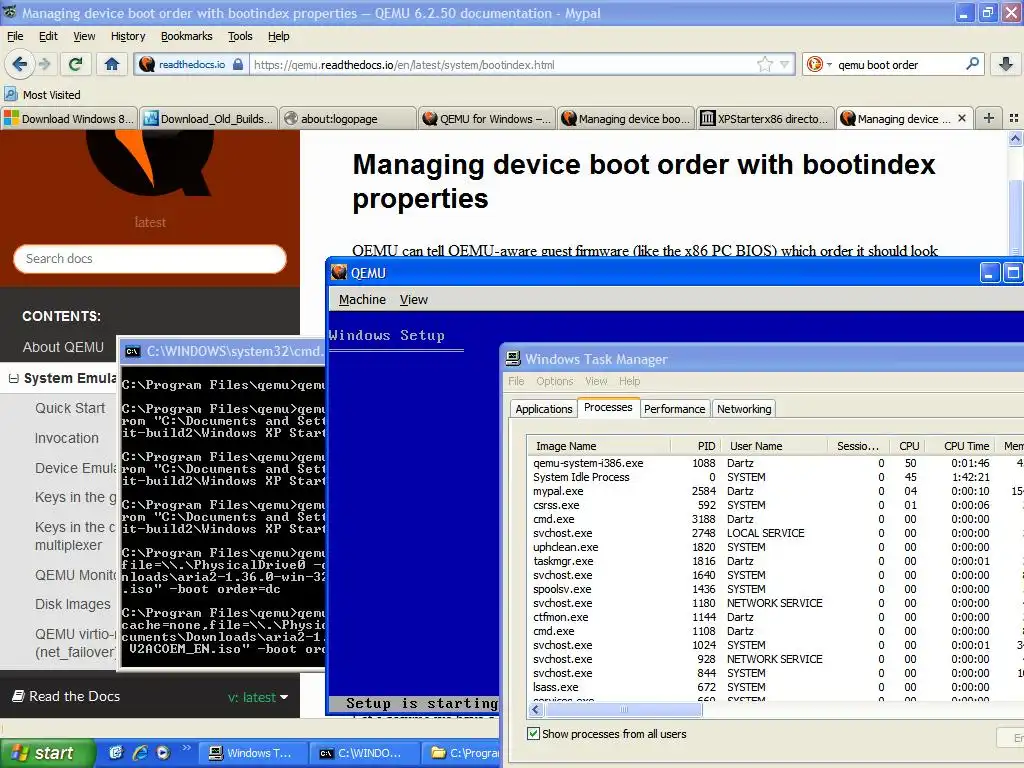The image size is (1024, 768).
Task: Open the Quick Start docs link
Action: click(x=70, y=408)
